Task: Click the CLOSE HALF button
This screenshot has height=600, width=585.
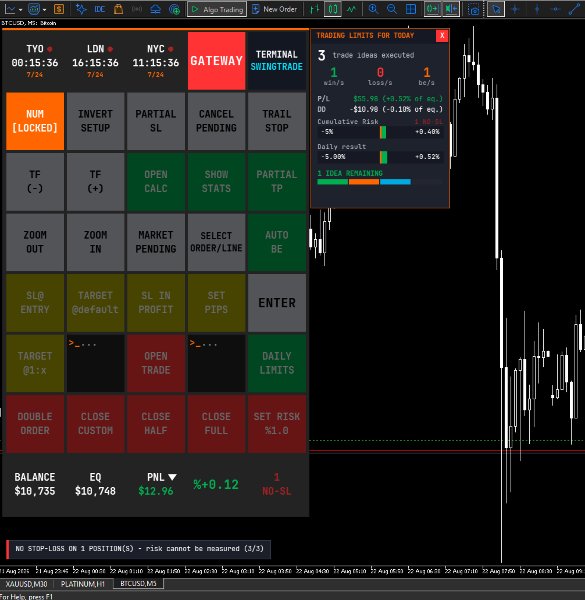Action: pyautogui.click(x=156, y=424)
